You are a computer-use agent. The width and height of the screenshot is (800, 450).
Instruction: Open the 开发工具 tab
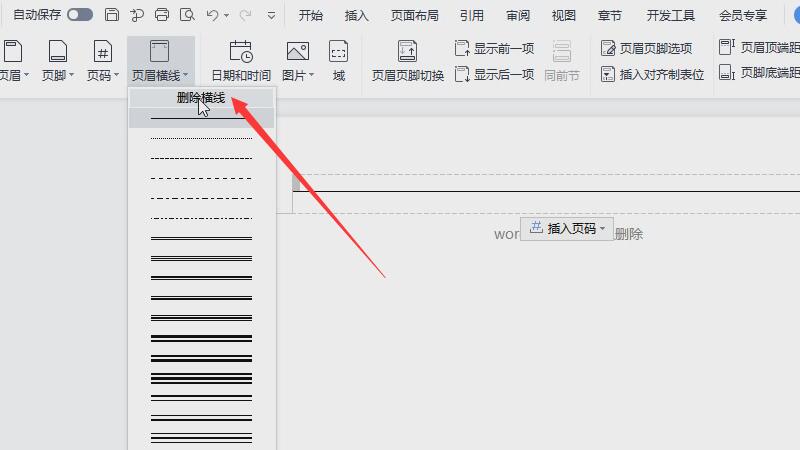pyautogui.click(x=670, y=16)
